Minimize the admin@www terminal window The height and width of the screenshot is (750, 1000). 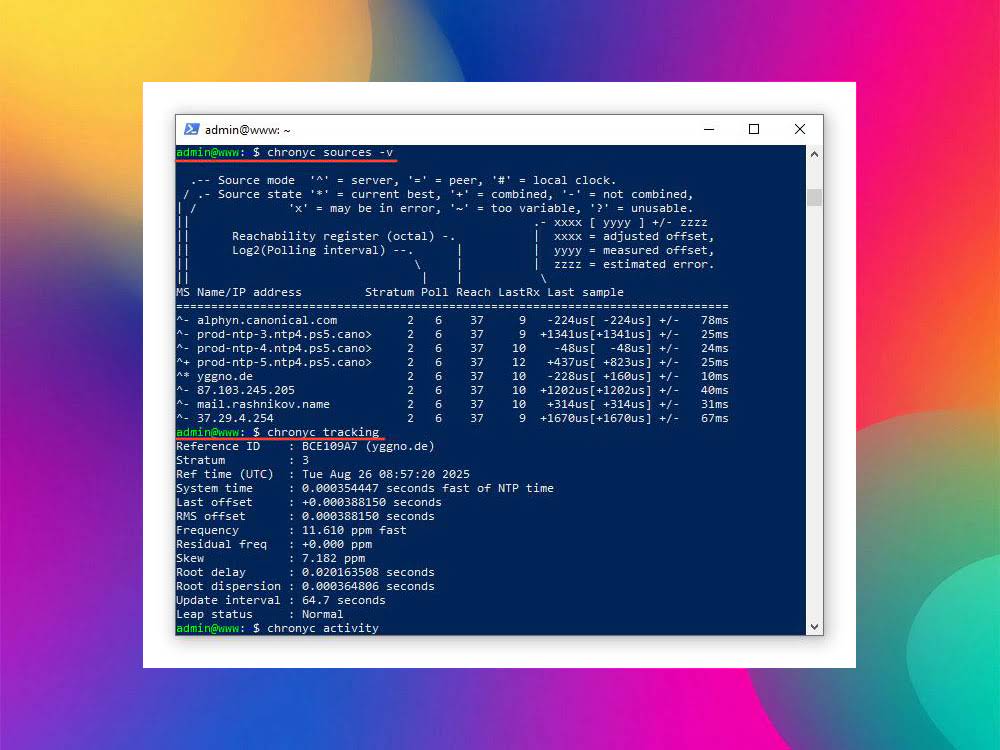709,129
